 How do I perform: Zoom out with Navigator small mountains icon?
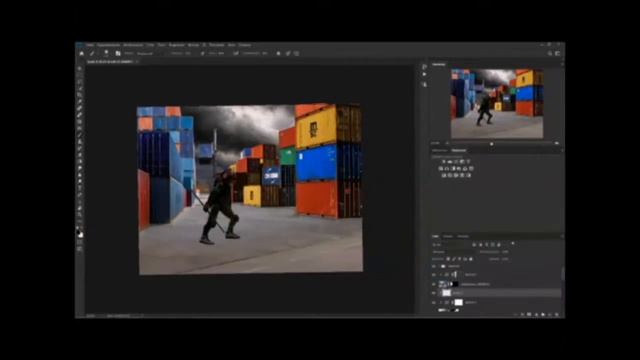[447, 143]
